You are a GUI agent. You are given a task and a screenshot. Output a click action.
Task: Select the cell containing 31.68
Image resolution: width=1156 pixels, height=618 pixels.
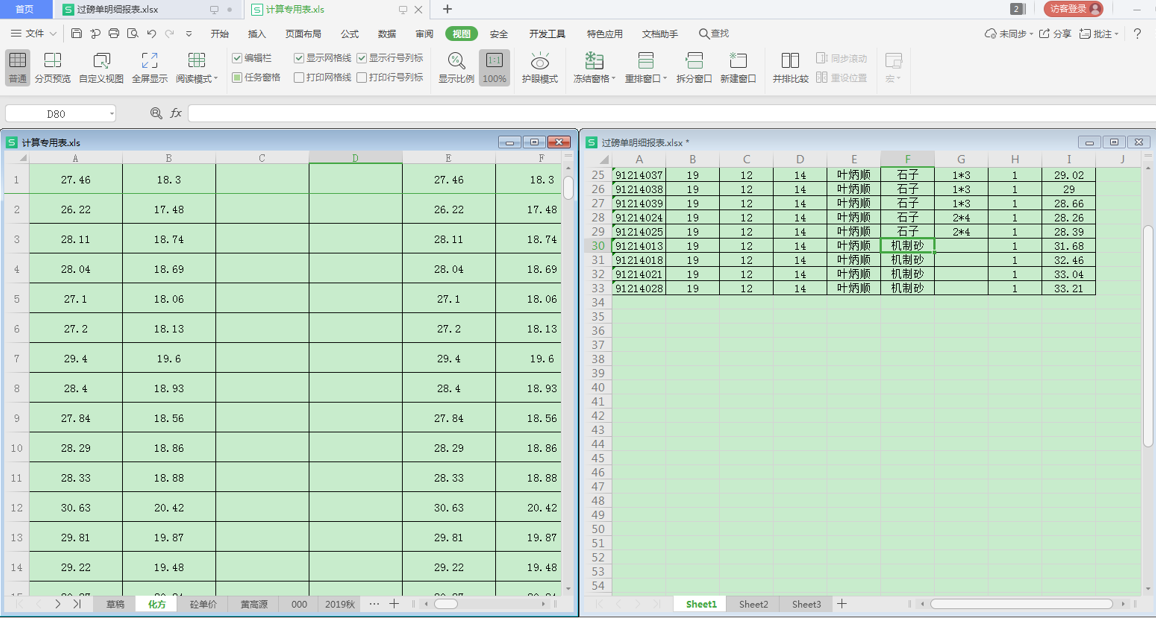point(1068,246)
